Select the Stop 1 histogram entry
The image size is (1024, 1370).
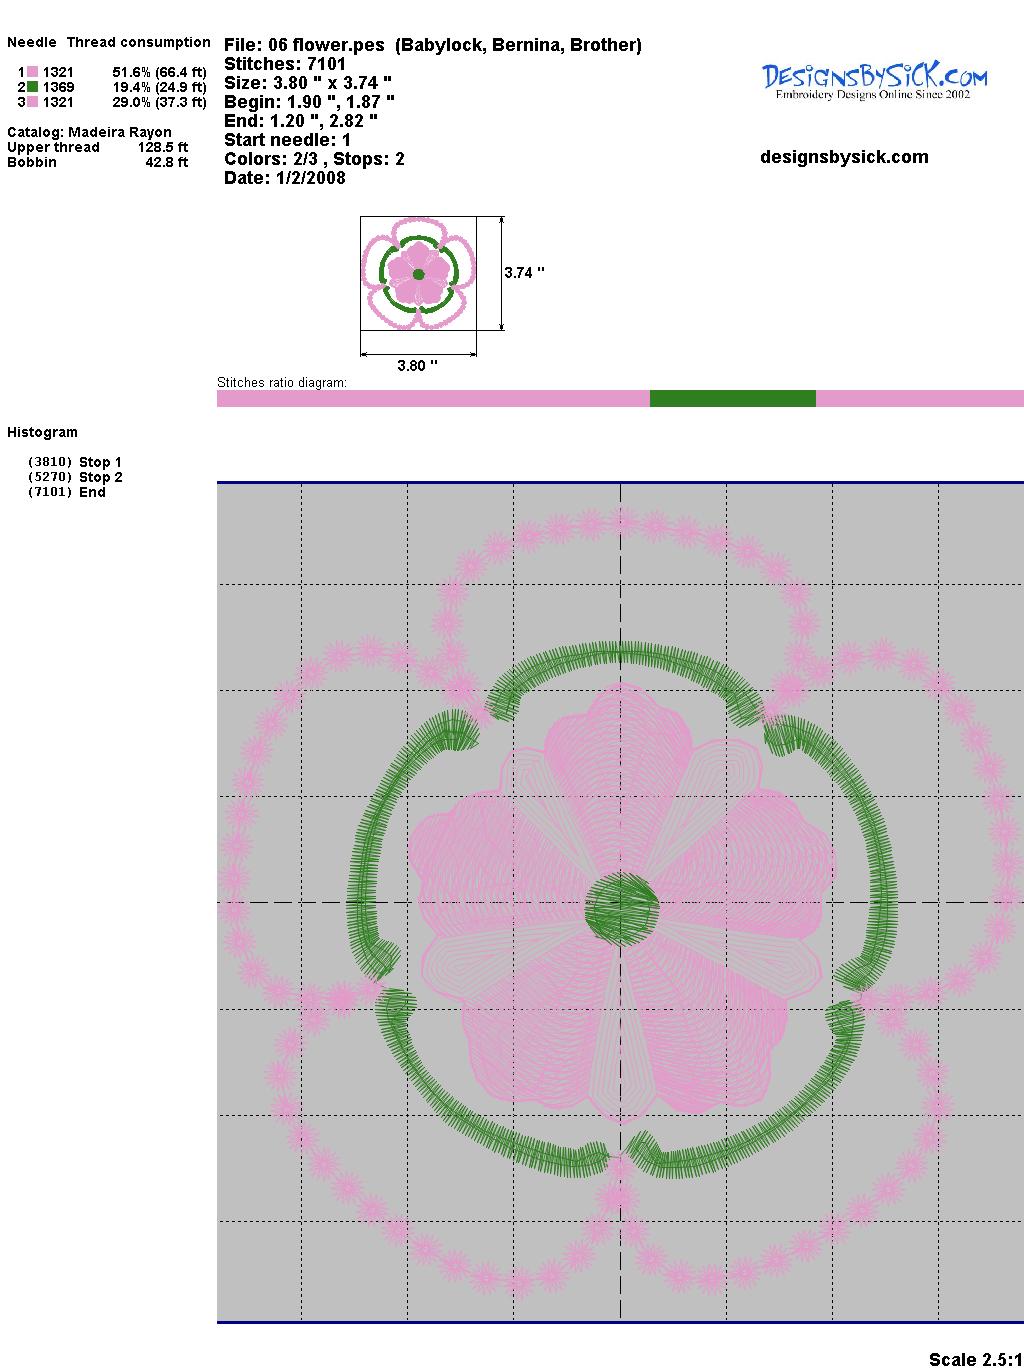coord(75,462)
